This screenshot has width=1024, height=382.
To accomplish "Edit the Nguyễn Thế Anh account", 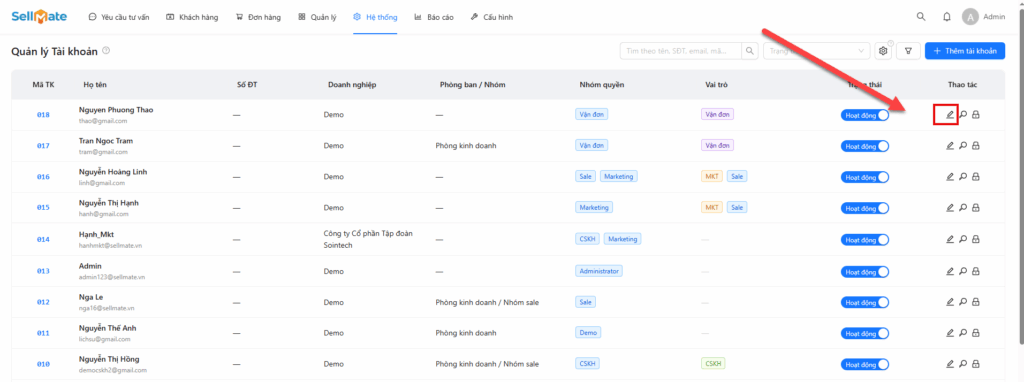I will pos(950,333).
